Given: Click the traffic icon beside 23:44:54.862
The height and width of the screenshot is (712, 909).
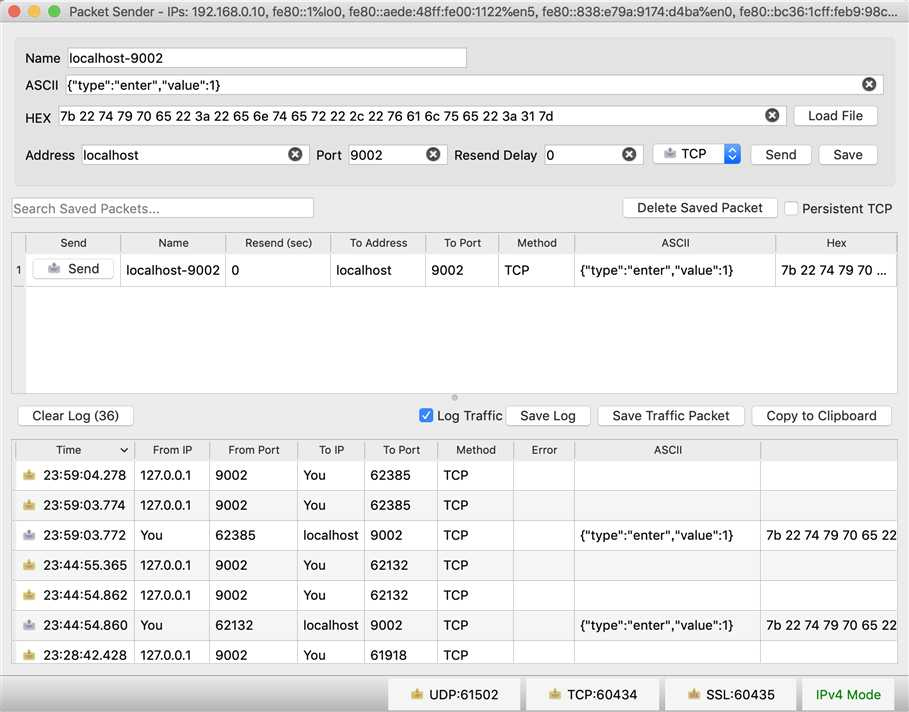Looking at the screenshot, I should [28, 595].
